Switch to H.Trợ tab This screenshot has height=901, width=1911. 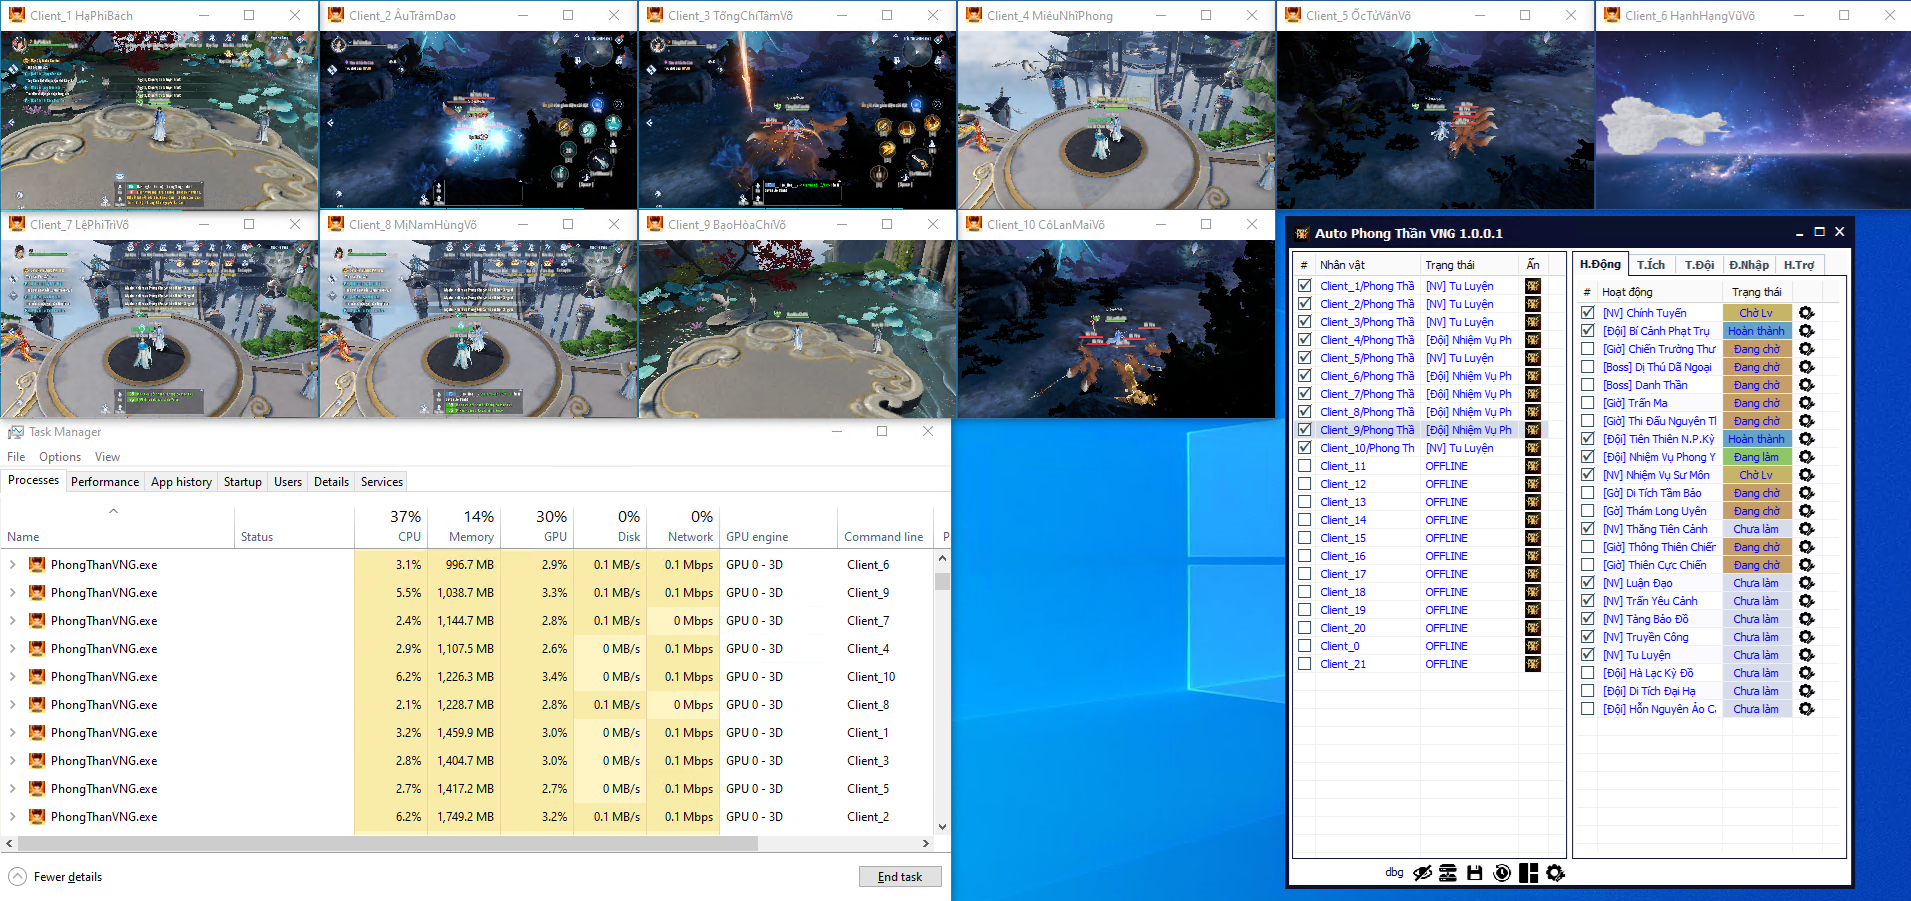1799,265
